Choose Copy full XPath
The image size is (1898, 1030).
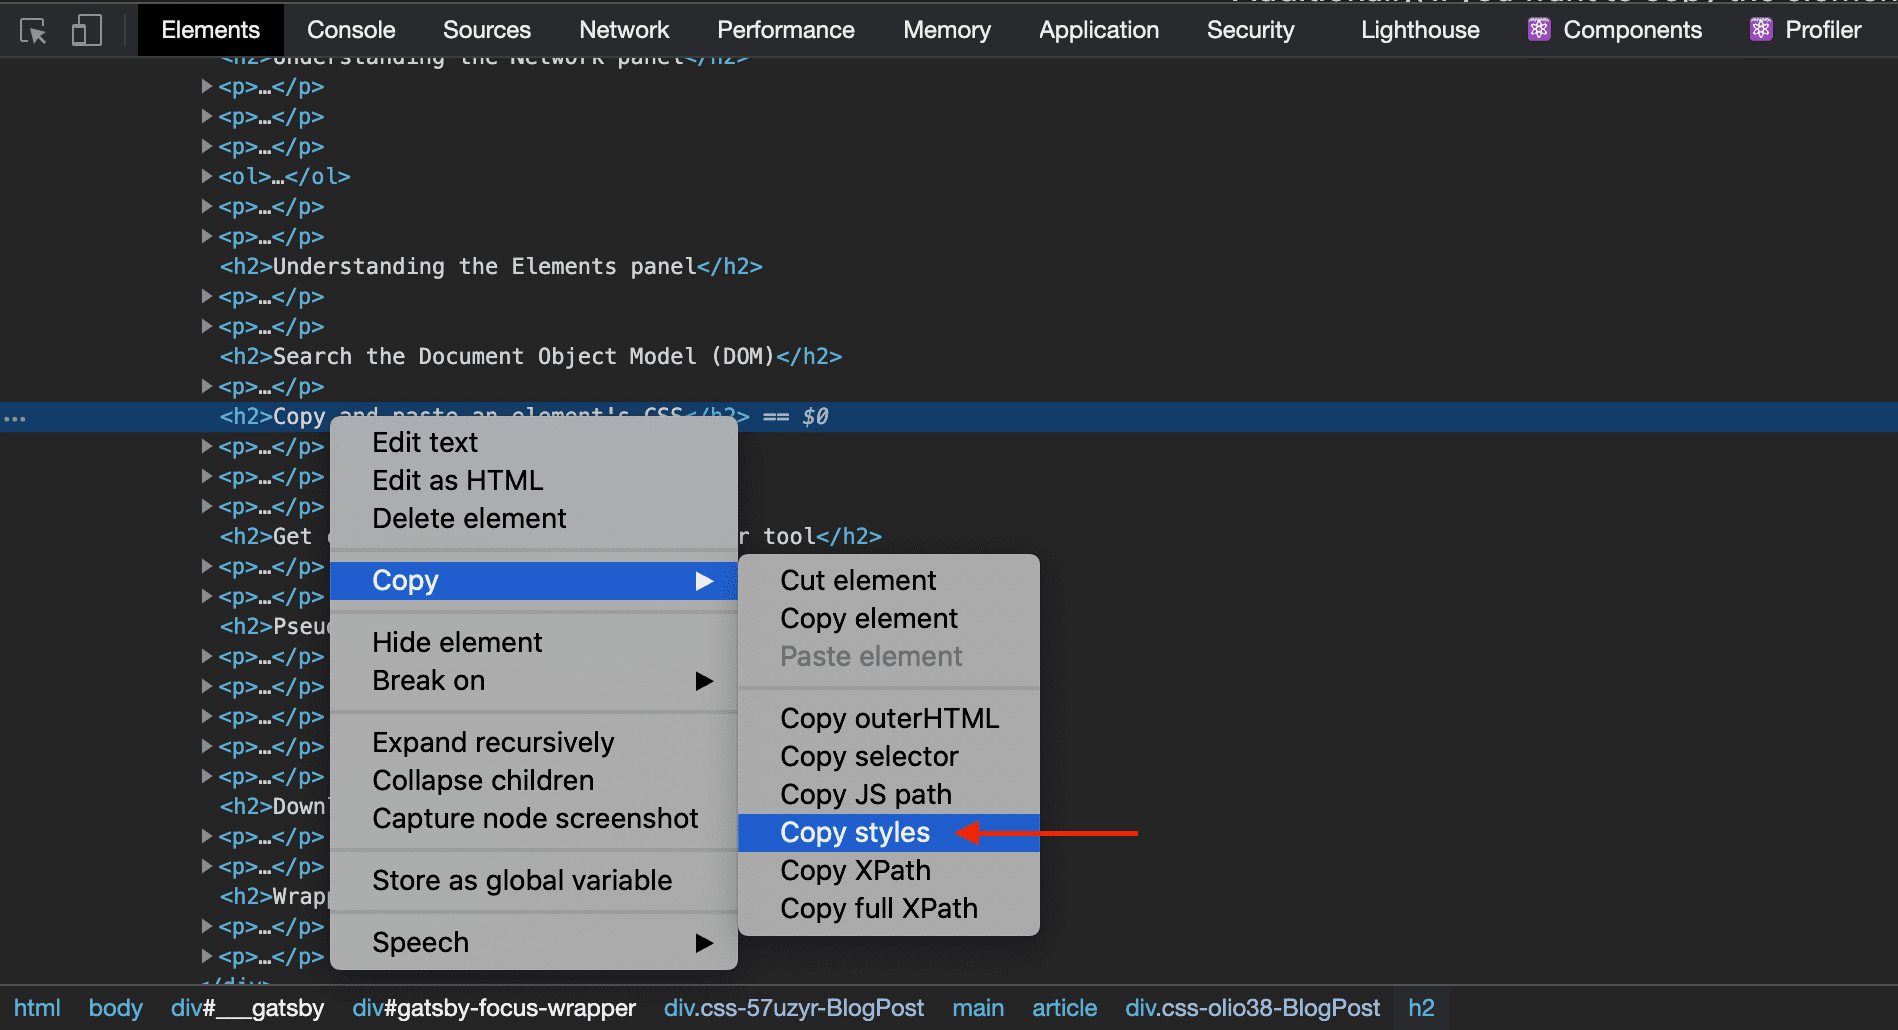(x=888, y=908)
